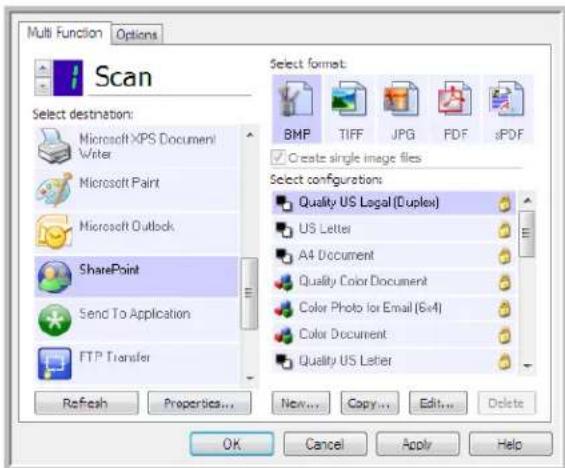Choose the TIFF format icon
565x468 pixels.
coord(349,99)
